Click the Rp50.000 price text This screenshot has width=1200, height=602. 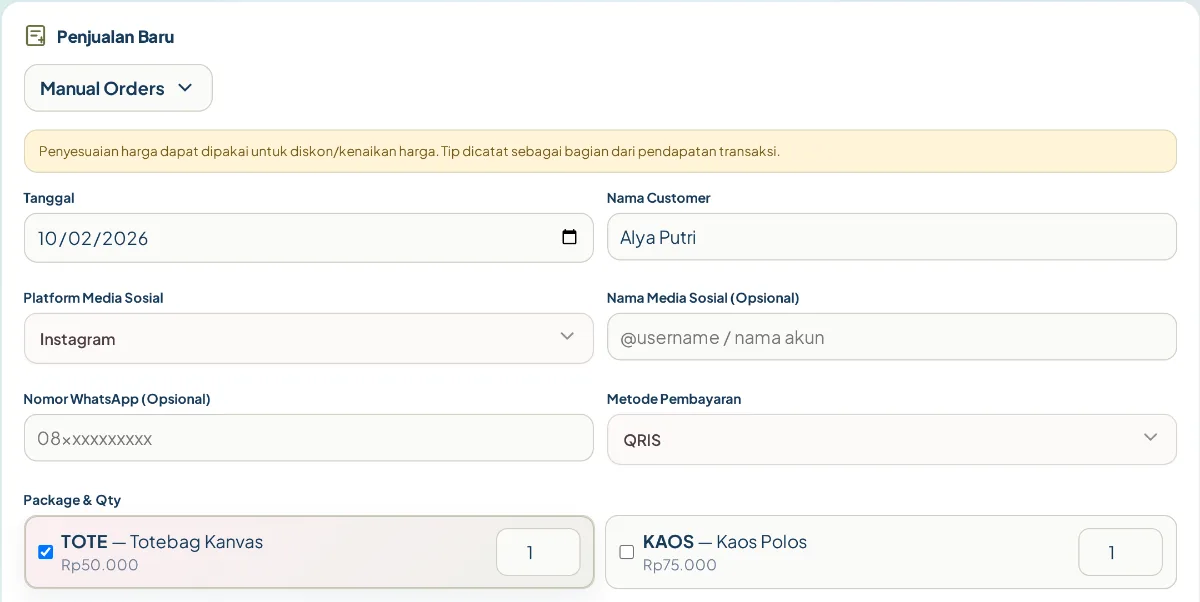click(x=100, y=565)
